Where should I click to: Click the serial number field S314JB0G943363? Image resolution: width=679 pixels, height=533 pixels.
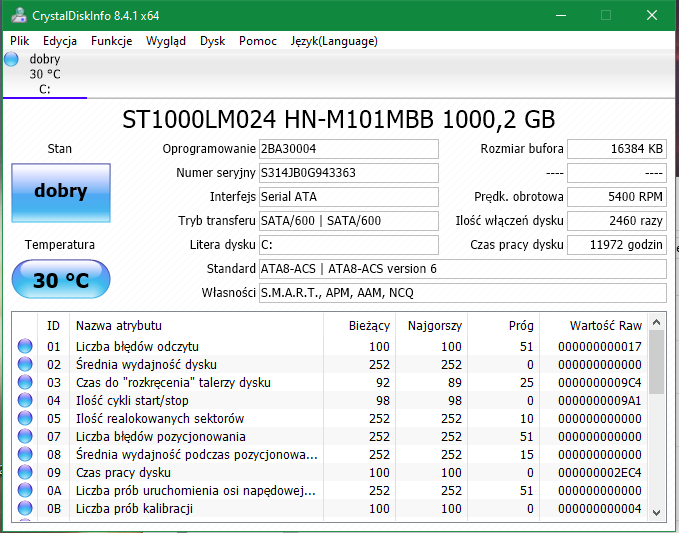pyautogui.click(x=349, y=173)
